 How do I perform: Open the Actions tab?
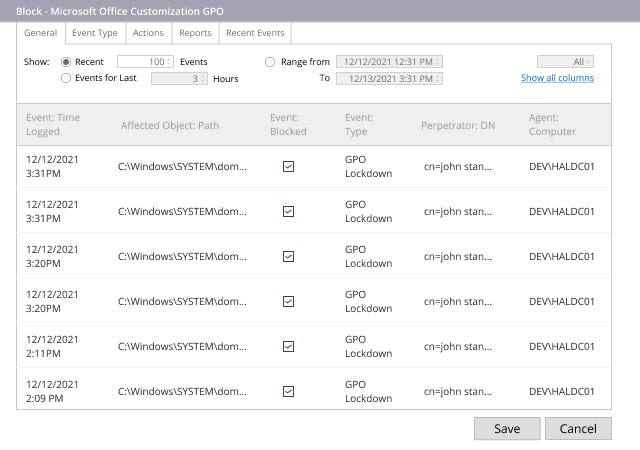[x=148, y=33]
